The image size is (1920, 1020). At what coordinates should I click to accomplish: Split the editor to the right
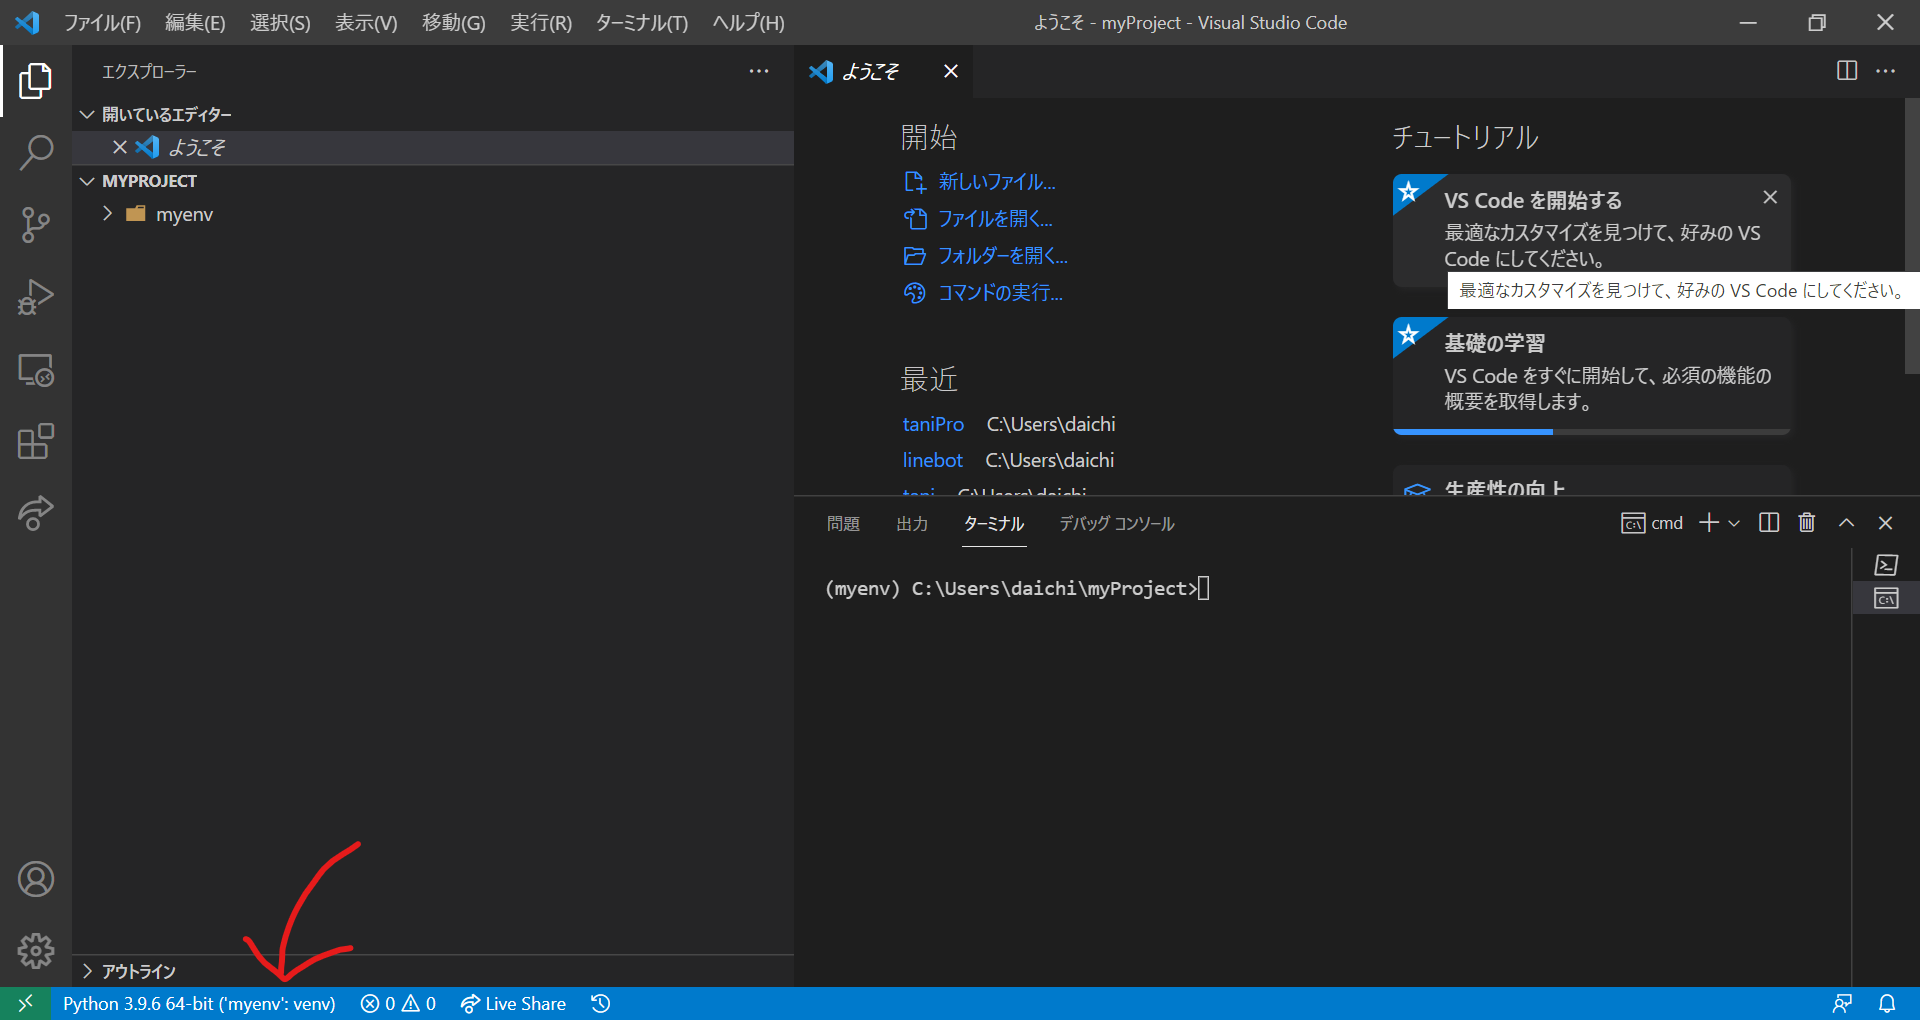[x=1847, y=71]
